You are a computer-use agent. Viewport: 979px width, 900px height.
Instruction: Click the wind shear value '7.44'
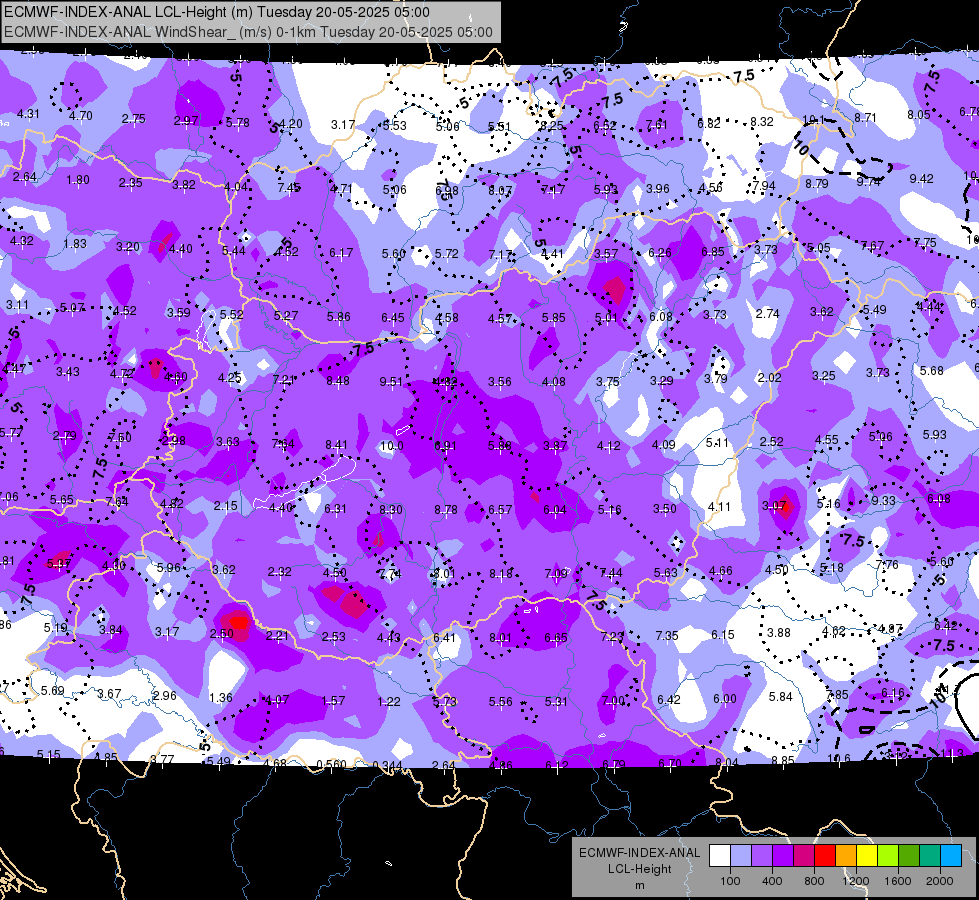611,573
